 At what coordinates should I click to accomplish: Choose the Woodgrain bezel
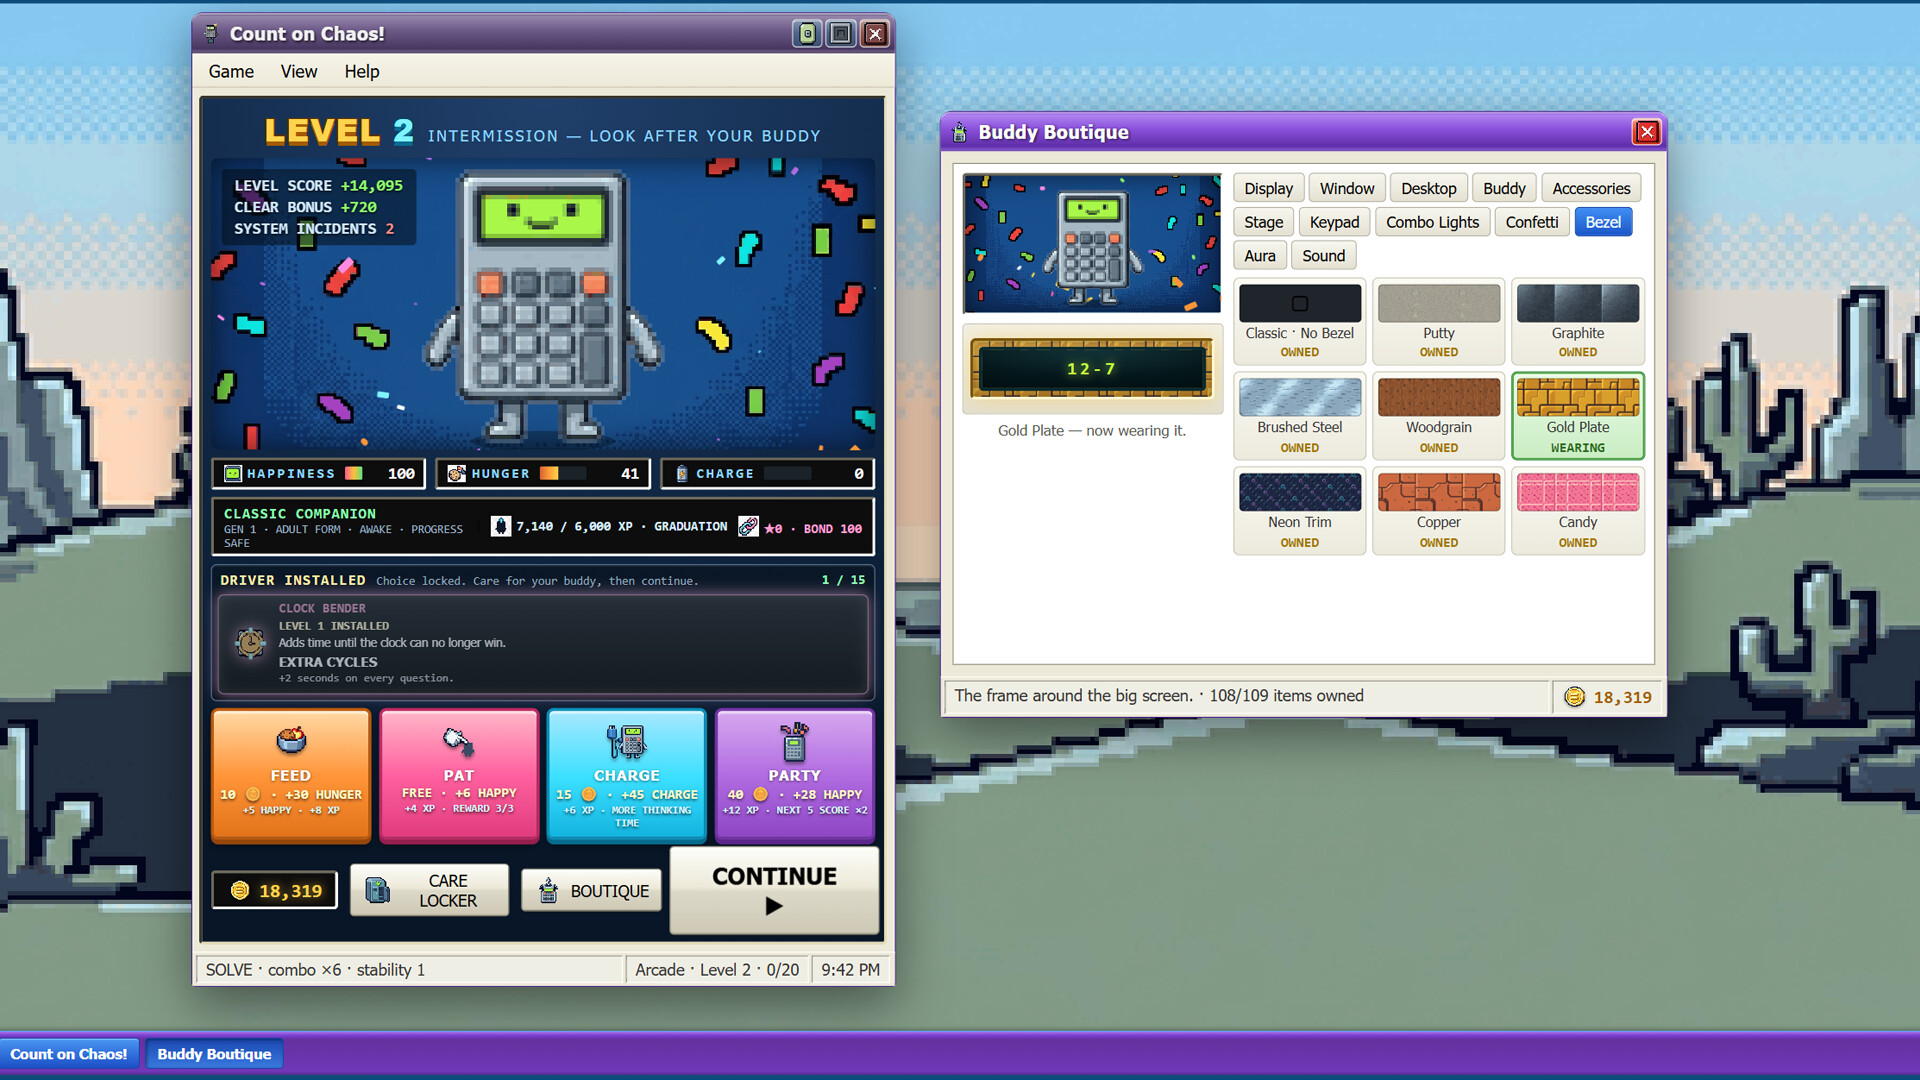pos(1438,416)
